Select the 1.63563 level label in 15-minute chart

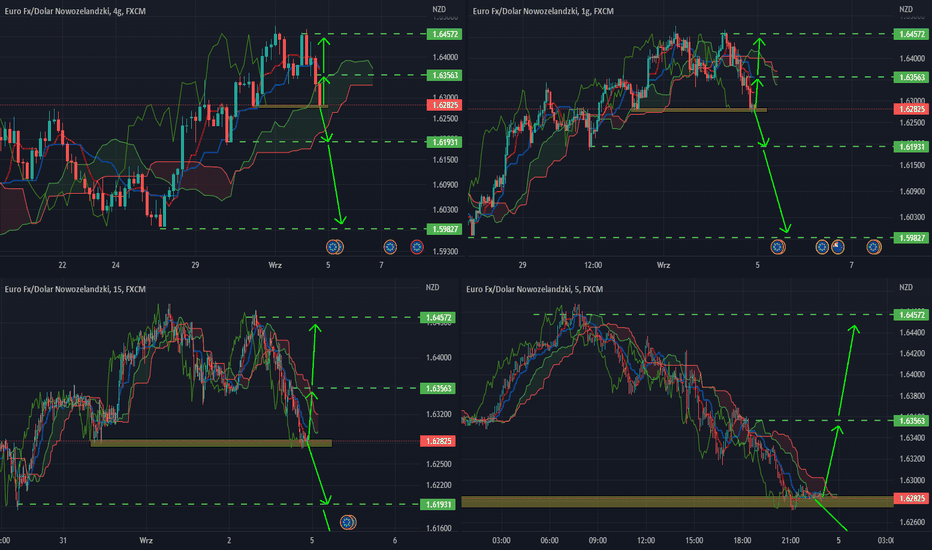point(437,388)
